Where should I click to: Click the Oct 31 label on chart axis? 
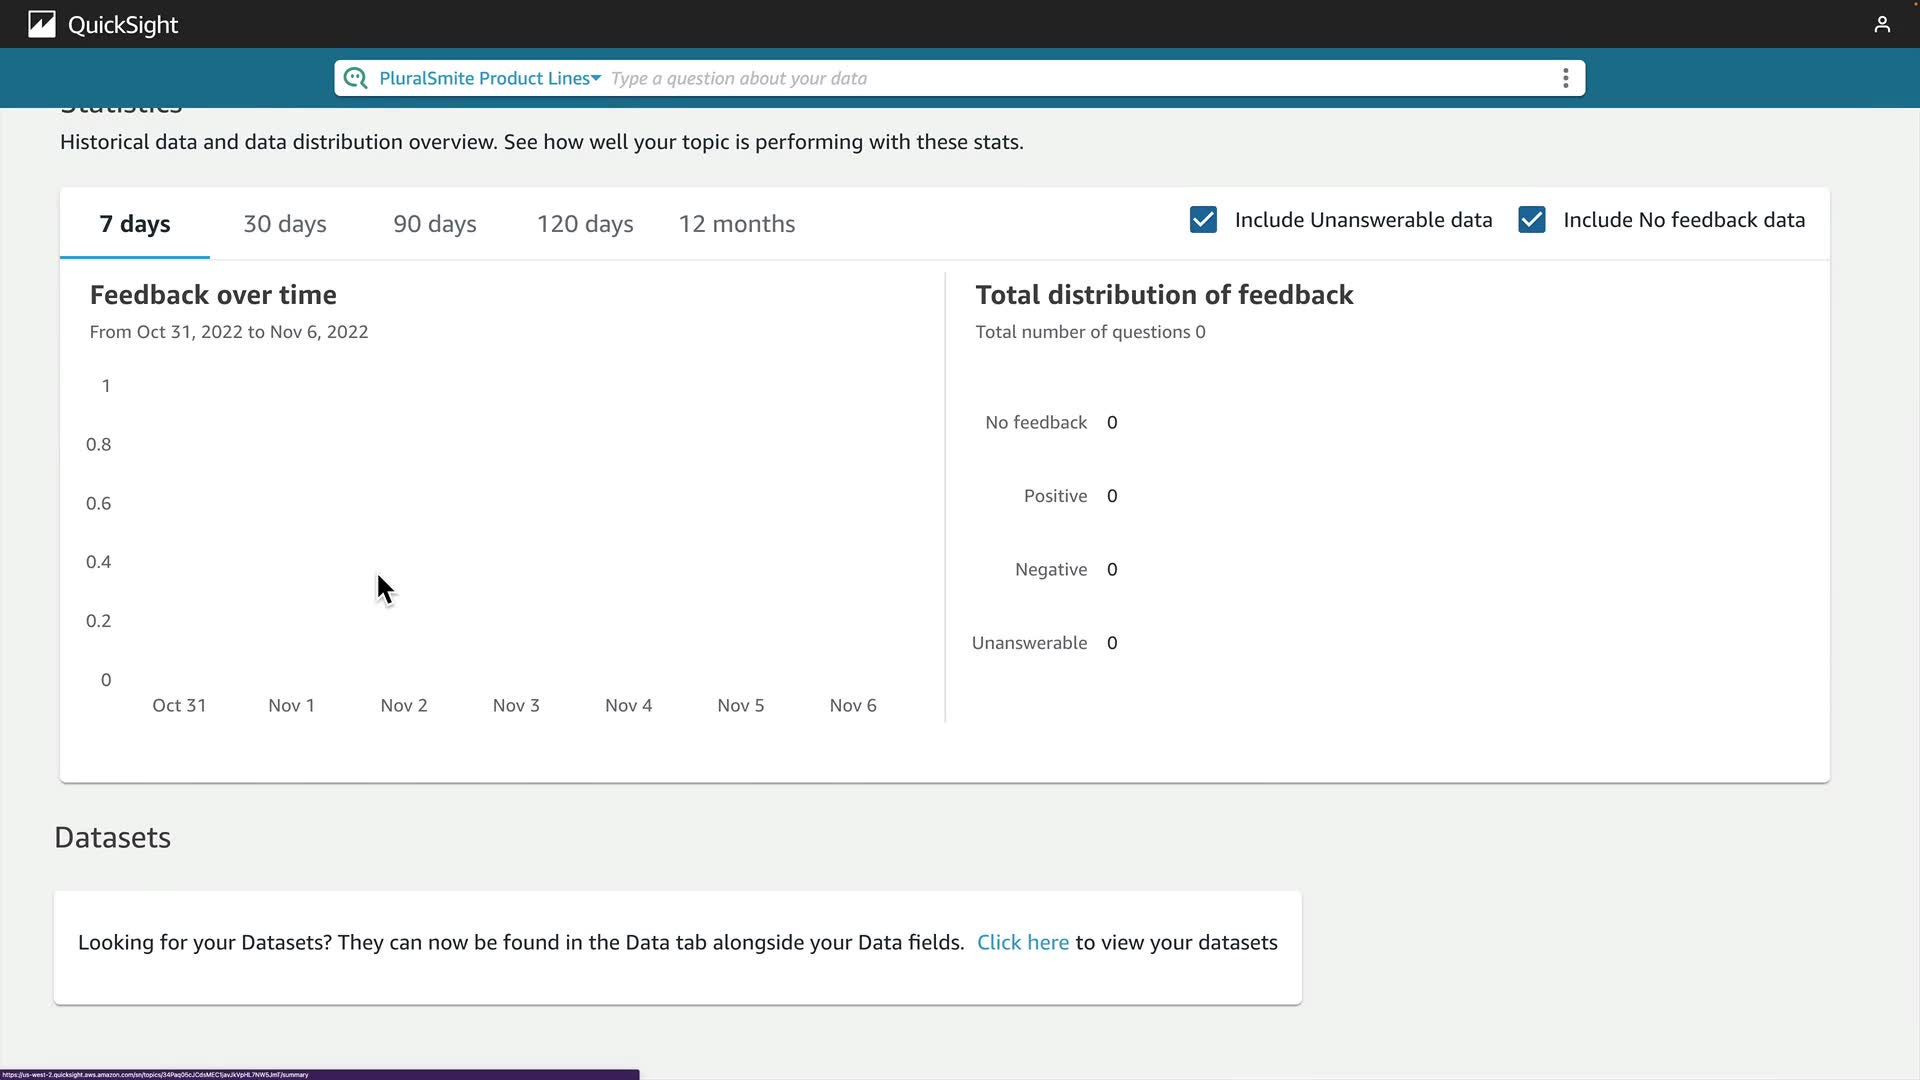[x=179, y=706]
